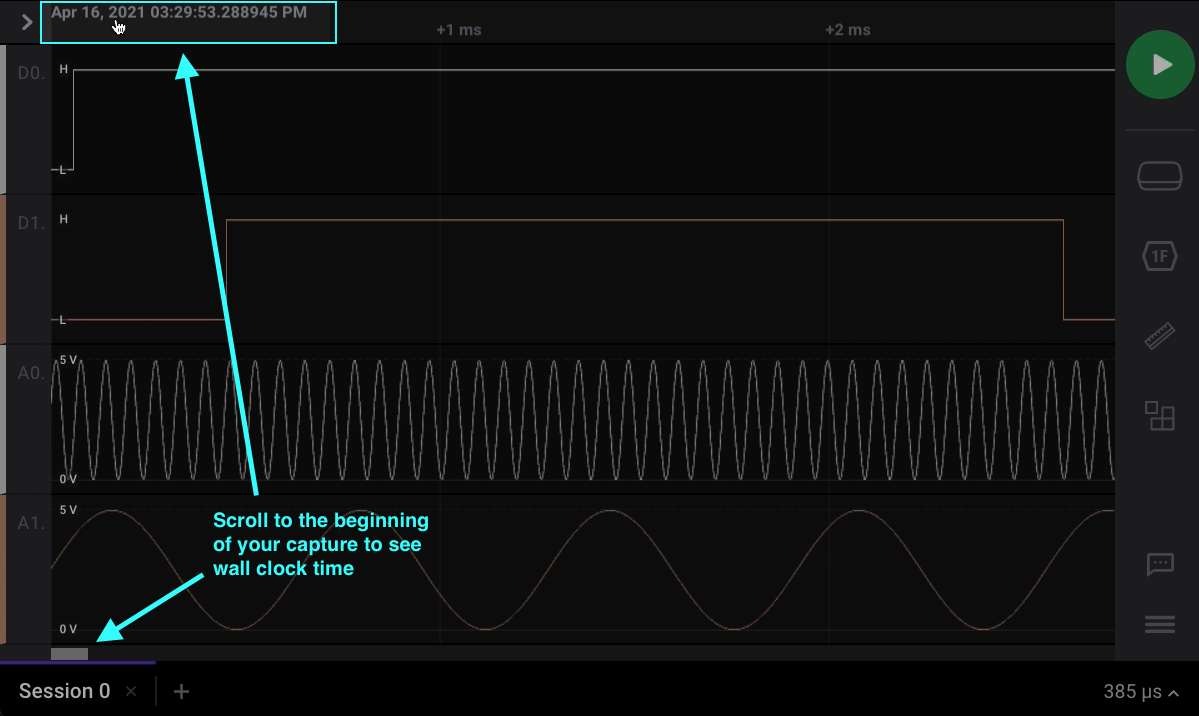Start capture with the green play button

(1160, 65)
